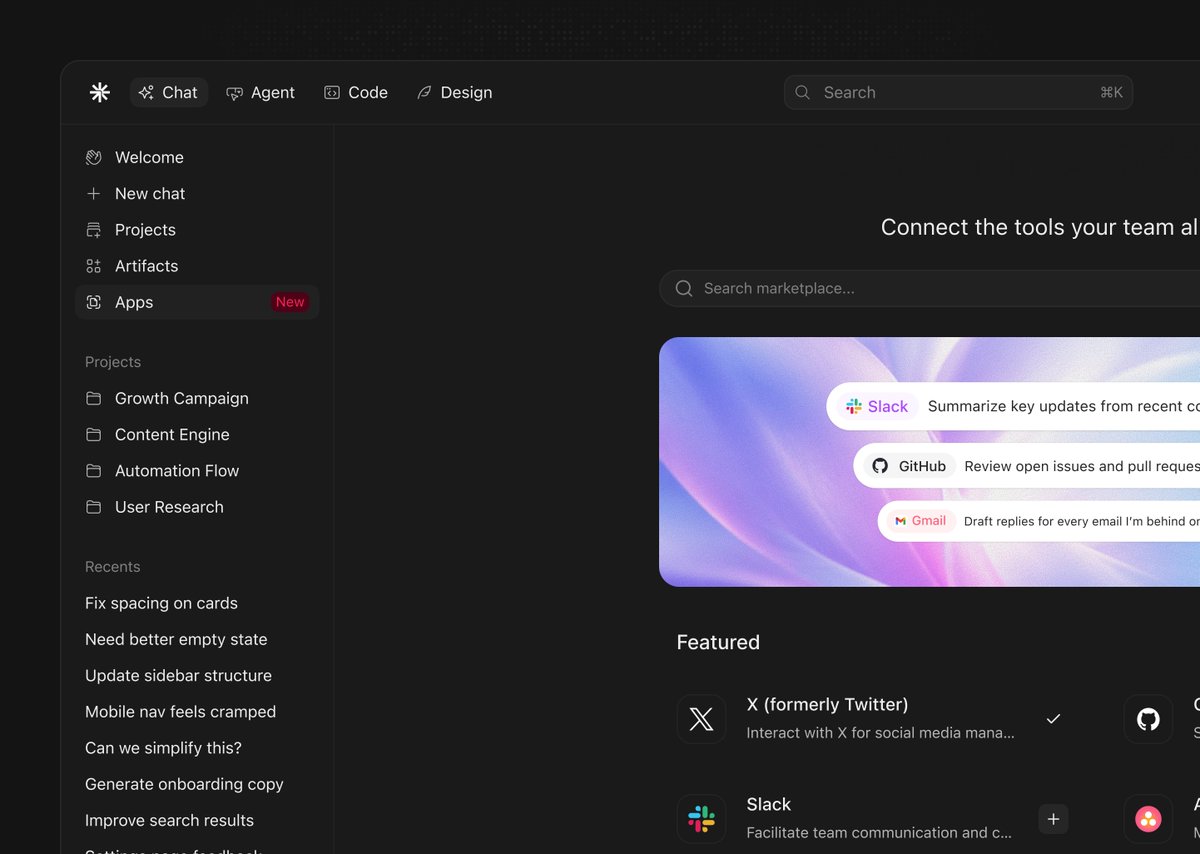Click the GitHub app icon under Featured
The image size is (1200, 854).
point(1148,719)
